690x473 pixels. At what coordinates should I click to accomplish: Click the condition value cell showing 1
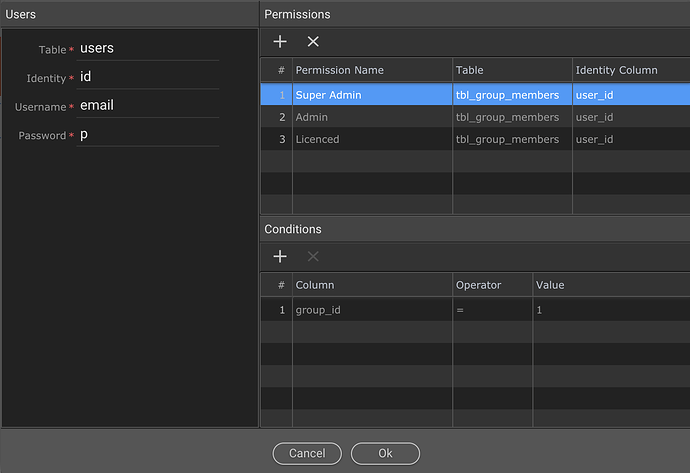[612, 310]
